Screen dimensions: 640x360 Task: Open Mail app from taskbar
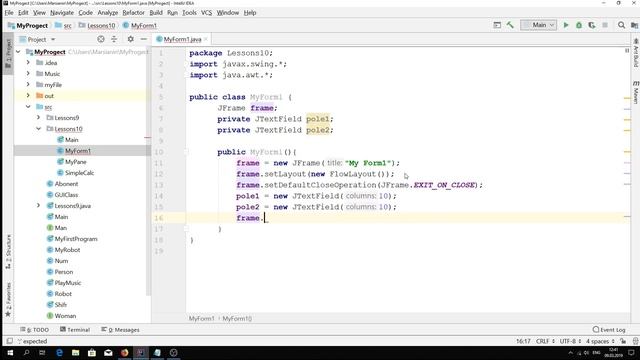point(108,353)
